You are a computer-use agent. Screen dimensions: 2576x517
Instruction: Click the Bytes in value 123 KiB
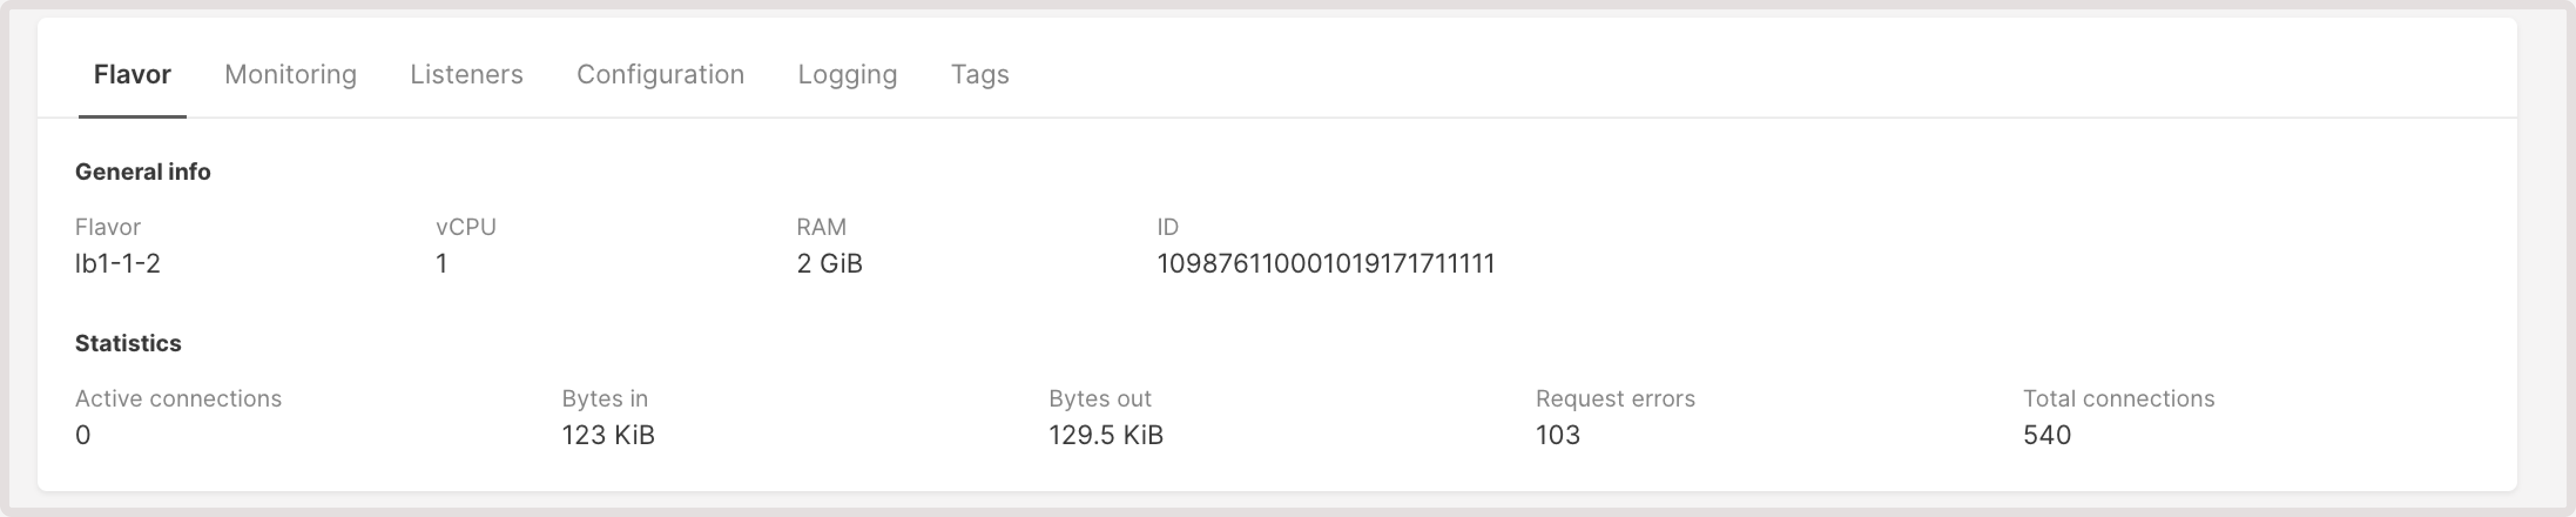607,435
